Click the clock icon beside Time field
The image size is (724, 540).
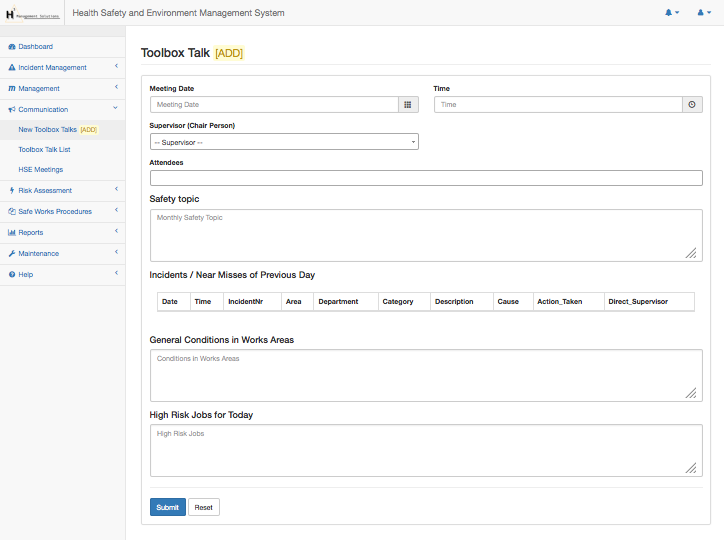point(692,104)
